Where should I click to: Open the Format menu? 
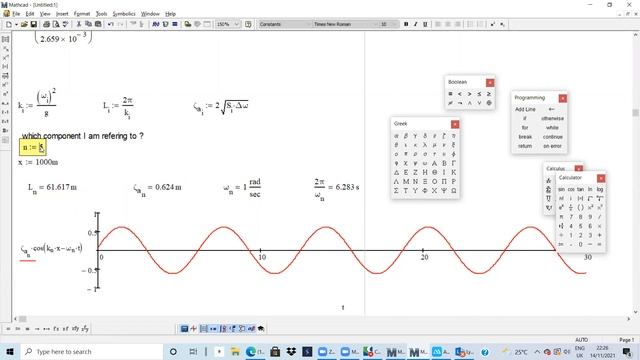click(x=82, y=14)
